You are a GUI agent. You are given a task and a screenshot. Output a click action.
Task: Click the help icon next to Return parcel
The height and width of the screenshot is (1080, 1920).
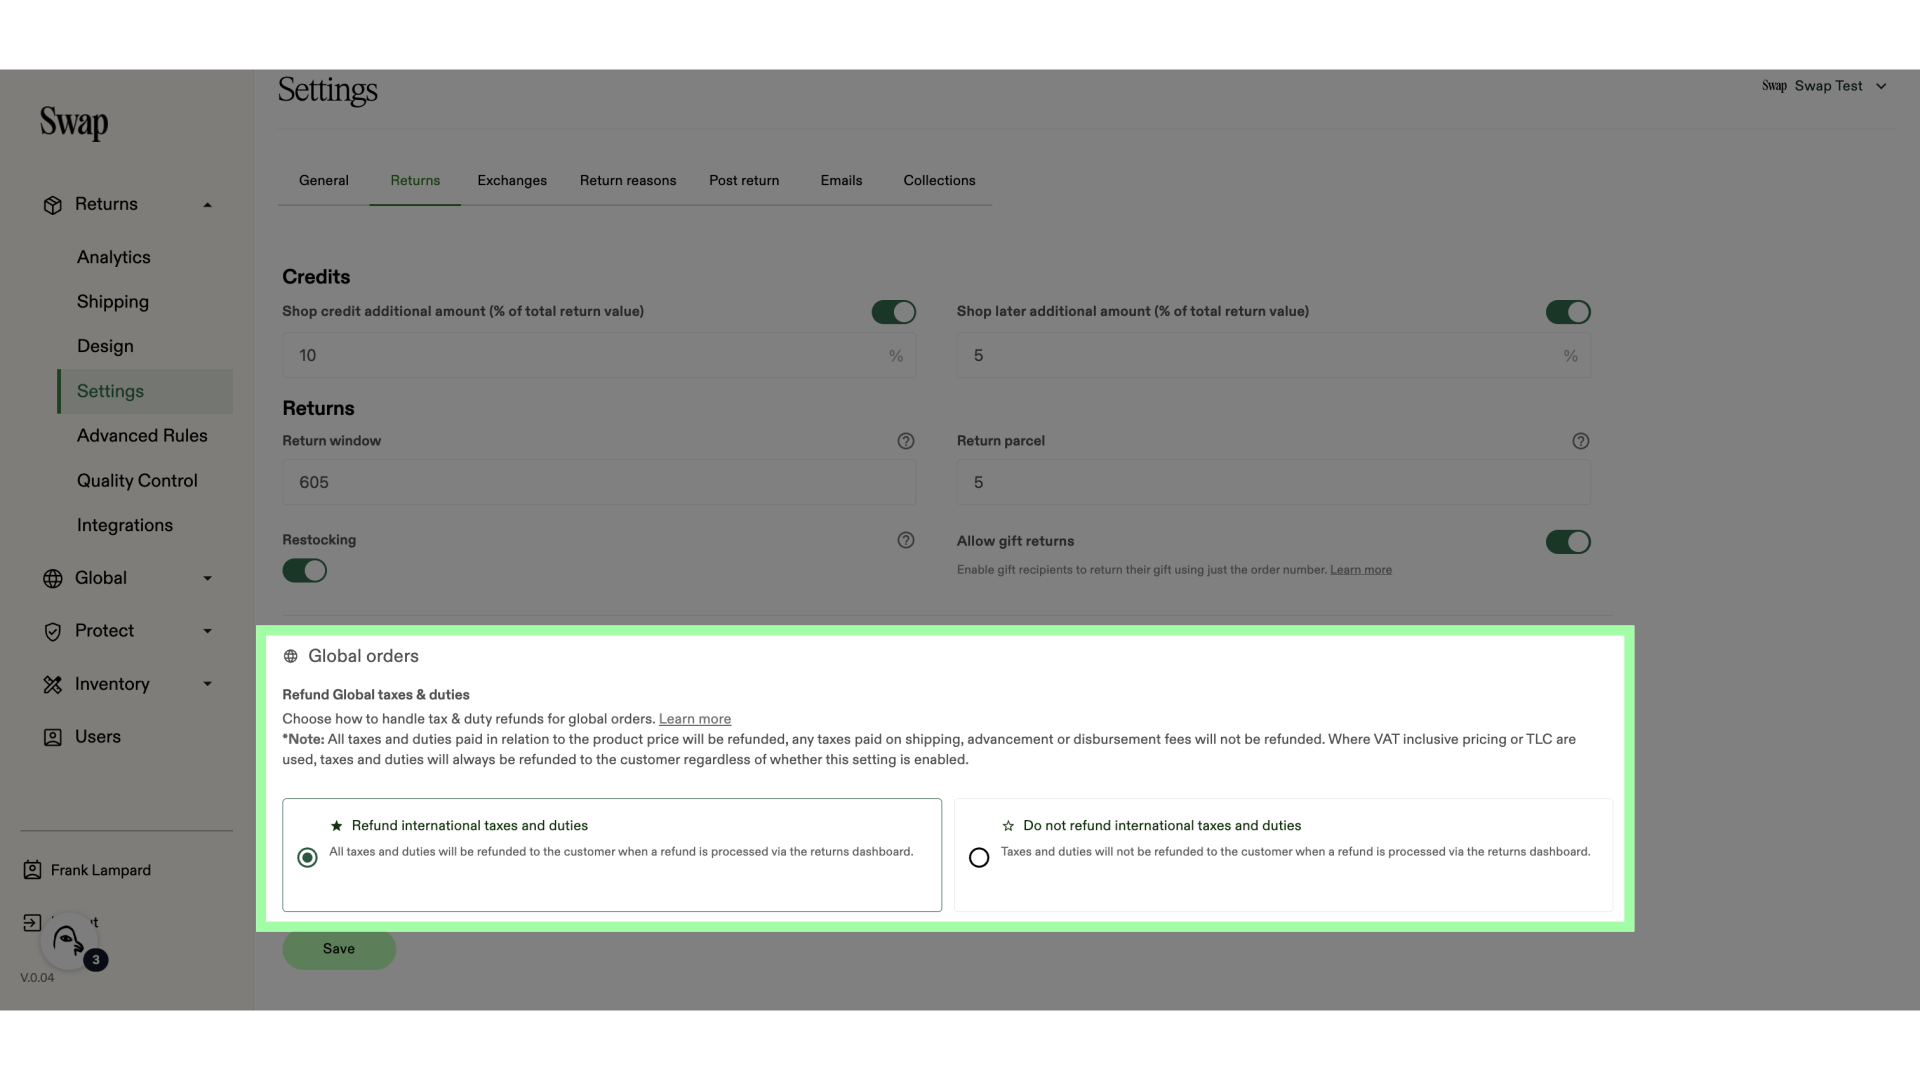point(1581,440)
